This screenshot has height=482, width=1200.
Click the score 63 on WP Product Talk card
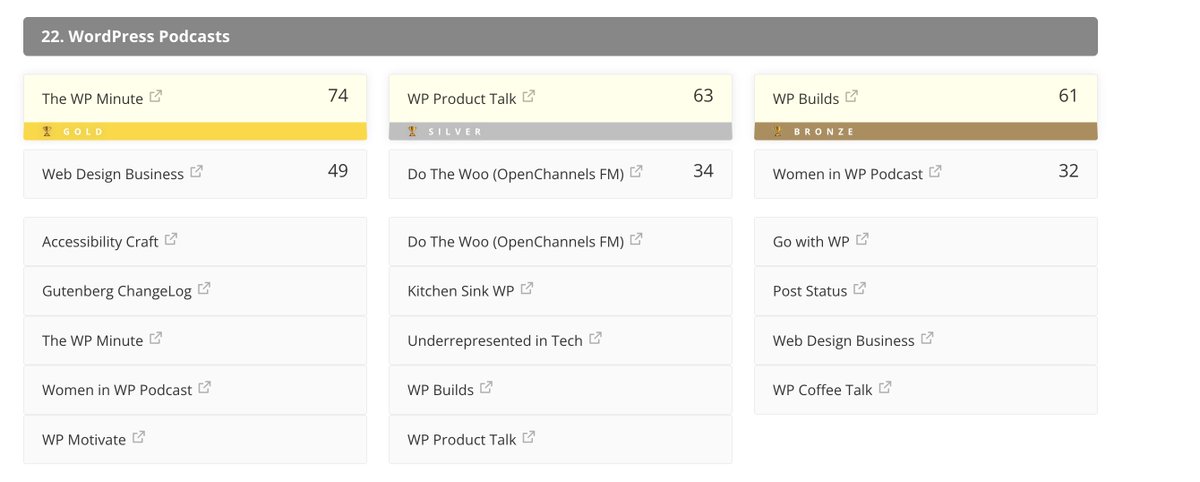[x=703, y=96]
